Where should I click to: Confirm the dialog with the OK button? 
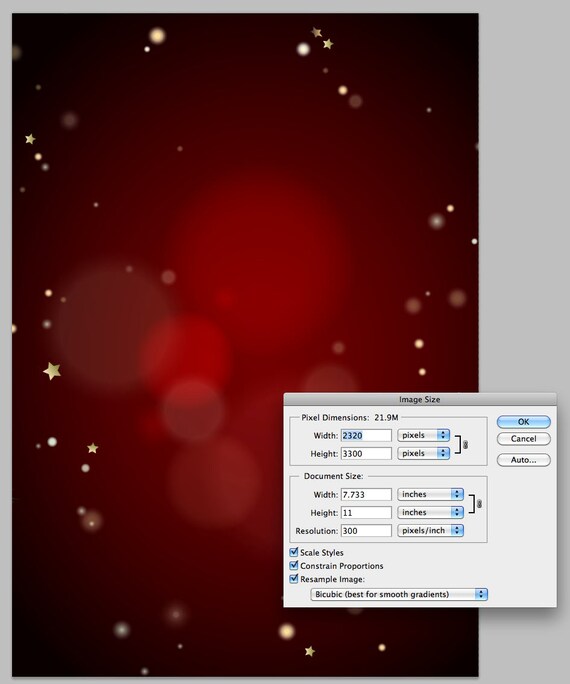(524, 422)
